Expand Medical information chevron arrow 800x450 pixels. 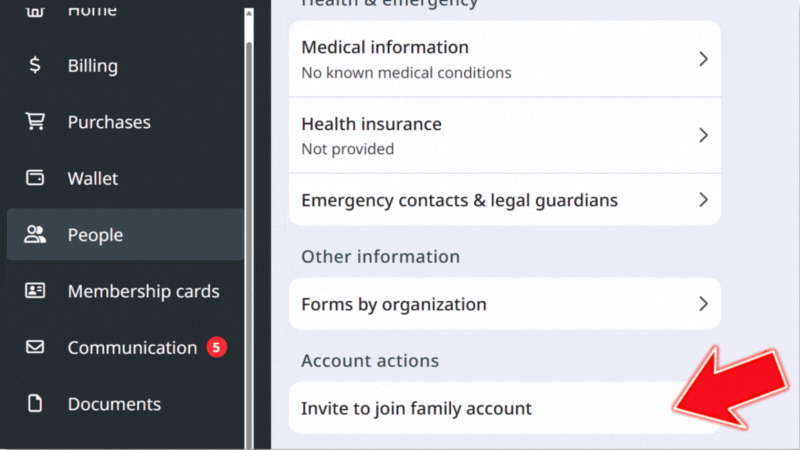(x=703, y=59)
